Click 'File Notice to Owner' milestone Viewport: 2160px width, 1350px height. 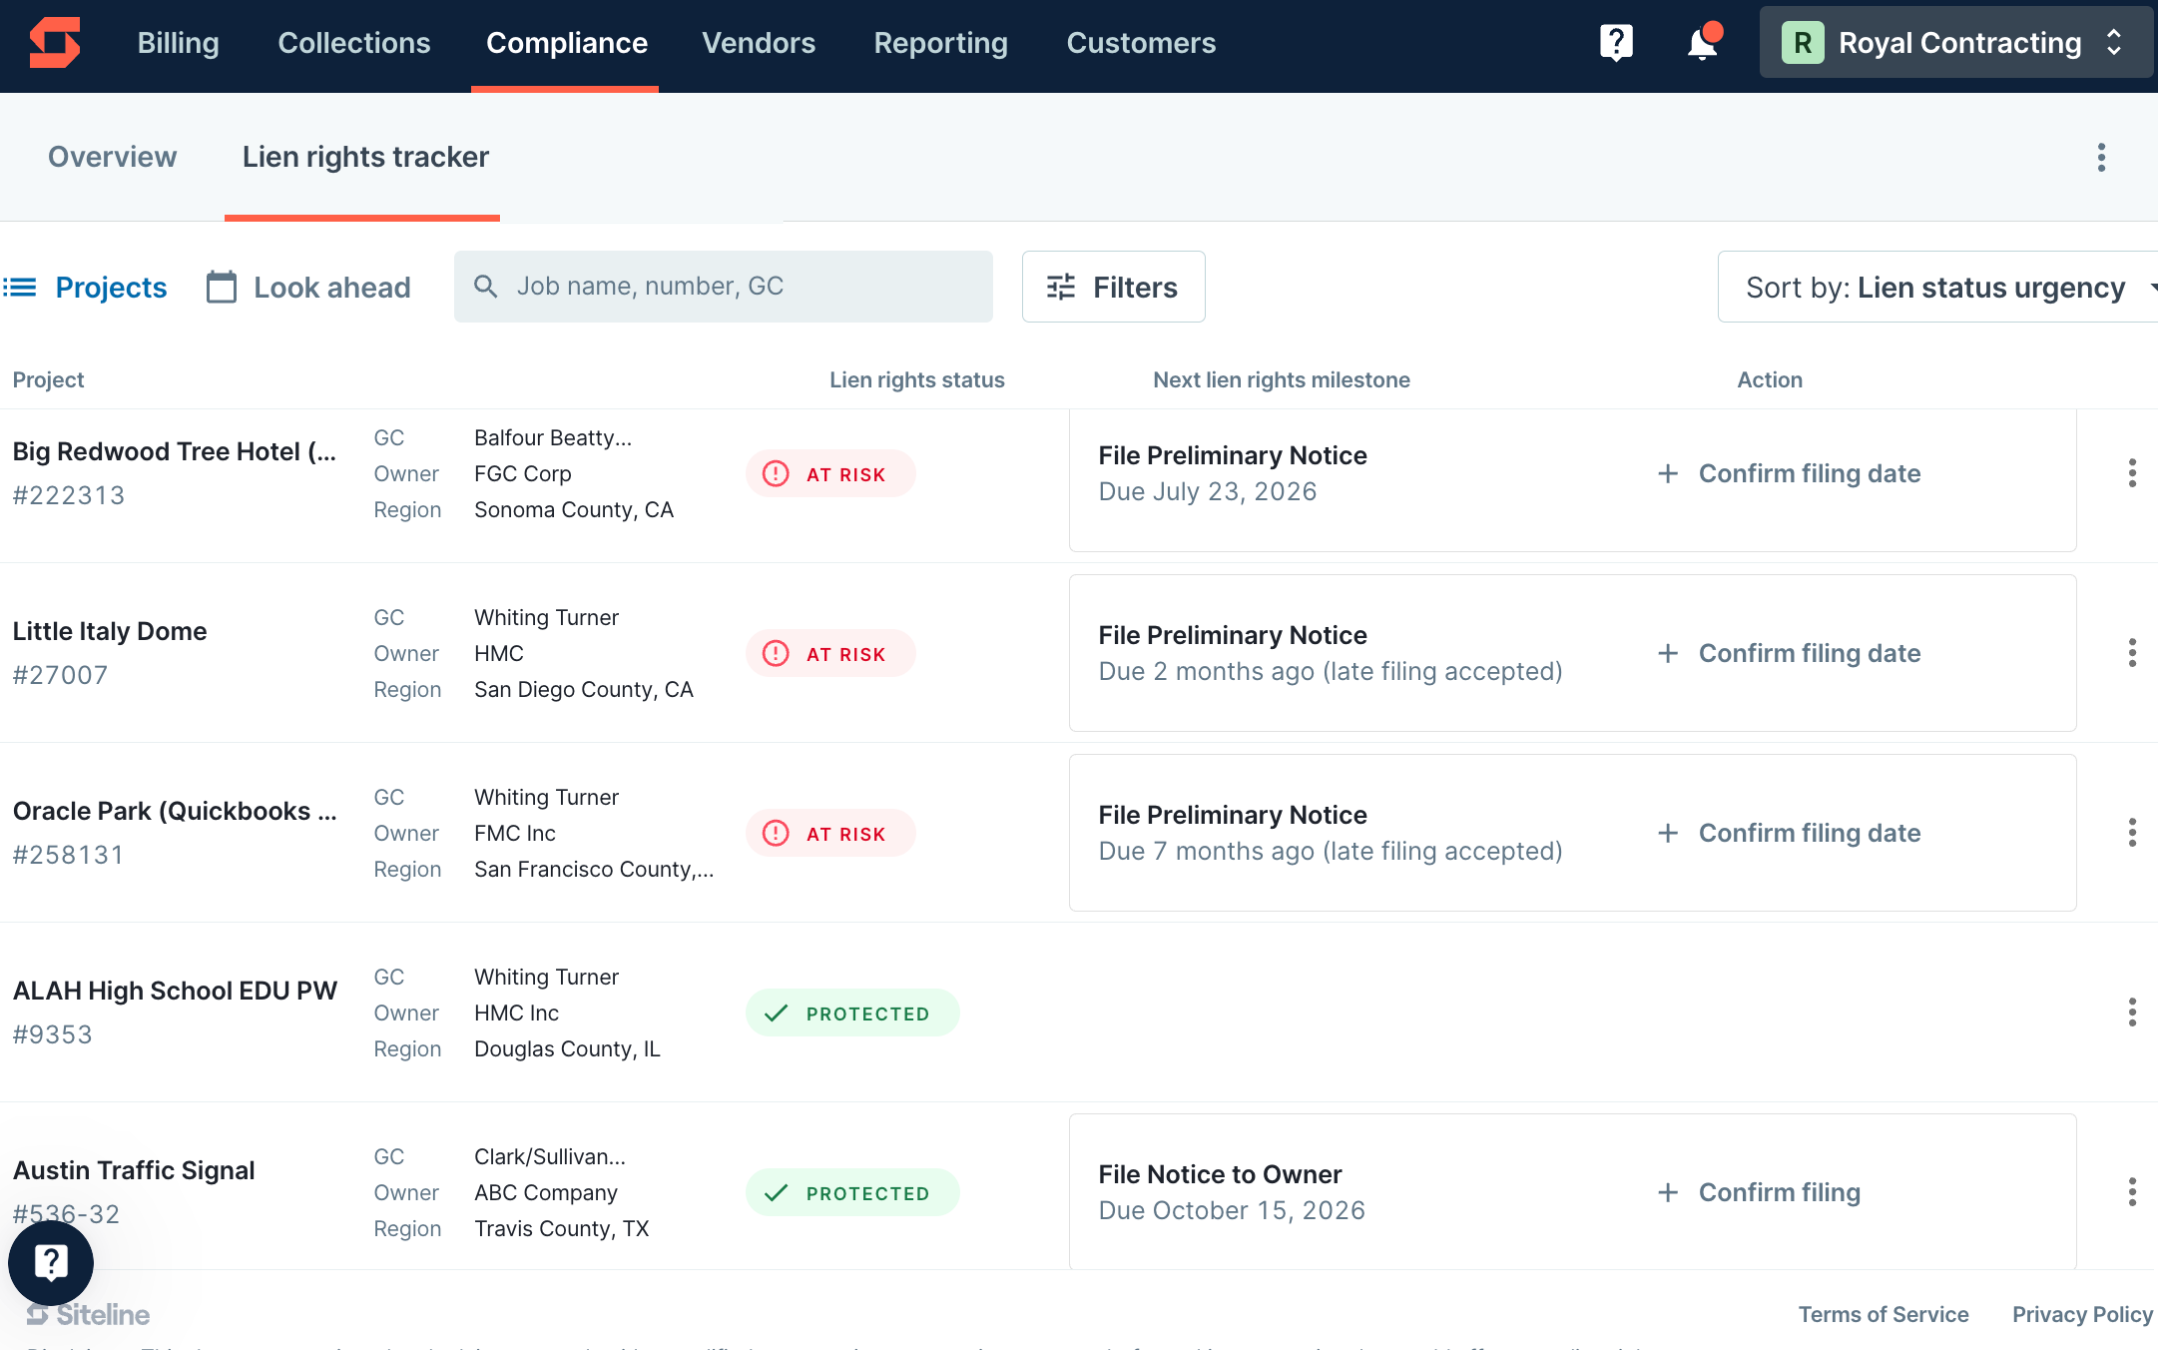1220,1174
